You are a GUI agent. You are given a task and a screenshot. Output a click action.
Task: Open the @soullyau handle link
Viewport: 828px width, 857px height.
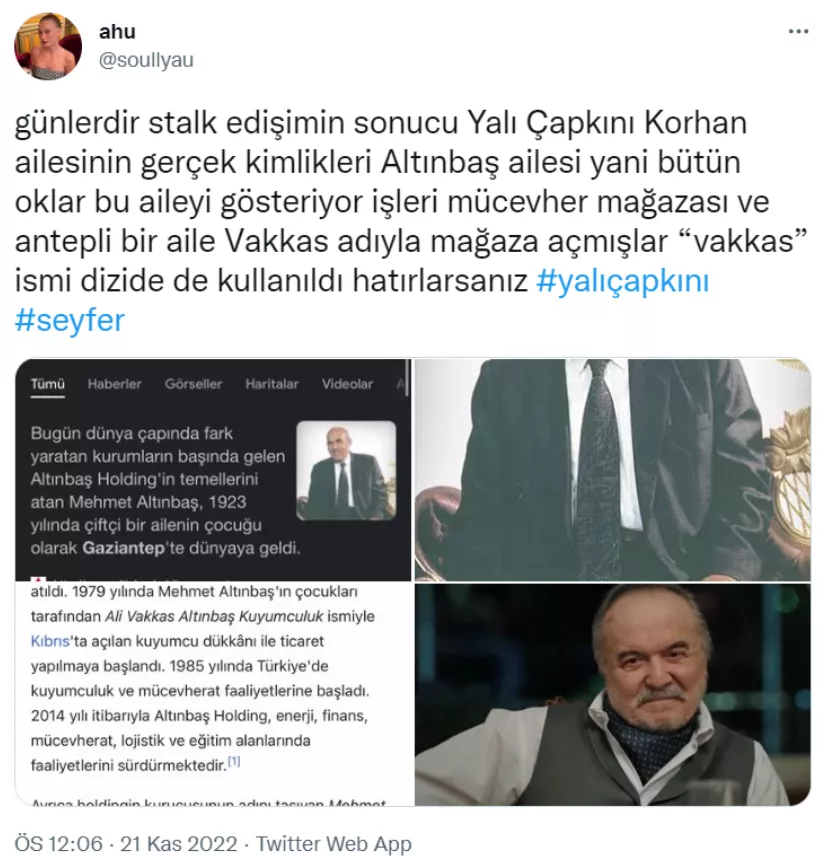pos(146,60)
